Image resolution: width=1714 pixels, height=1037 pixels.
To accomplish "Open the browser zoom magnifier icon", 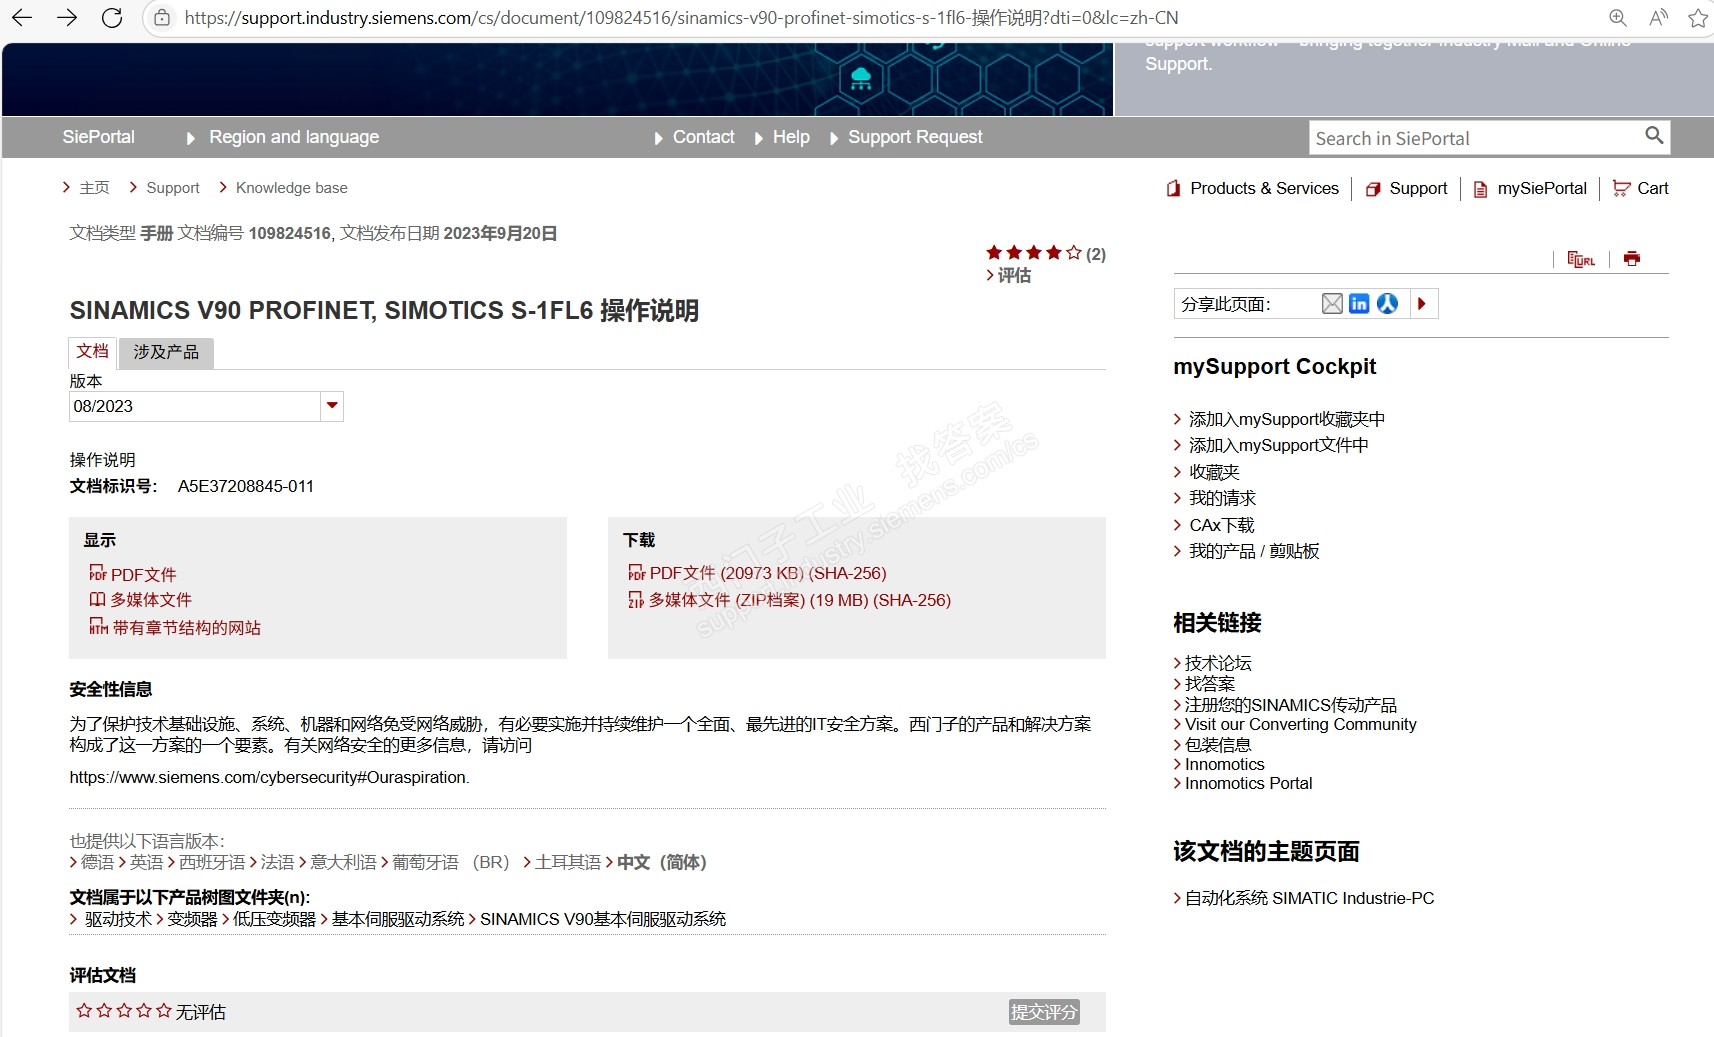I will coord(1618,18).
